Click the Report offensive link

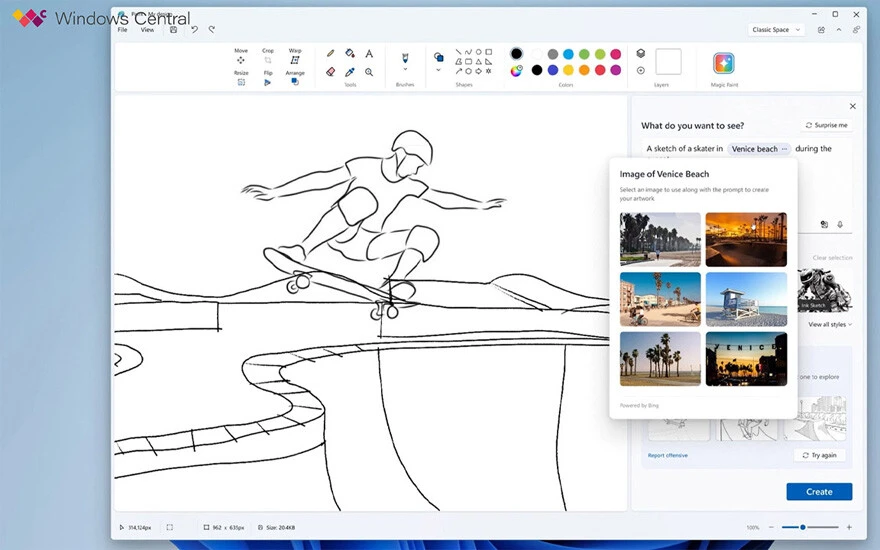tap(667, 455)
